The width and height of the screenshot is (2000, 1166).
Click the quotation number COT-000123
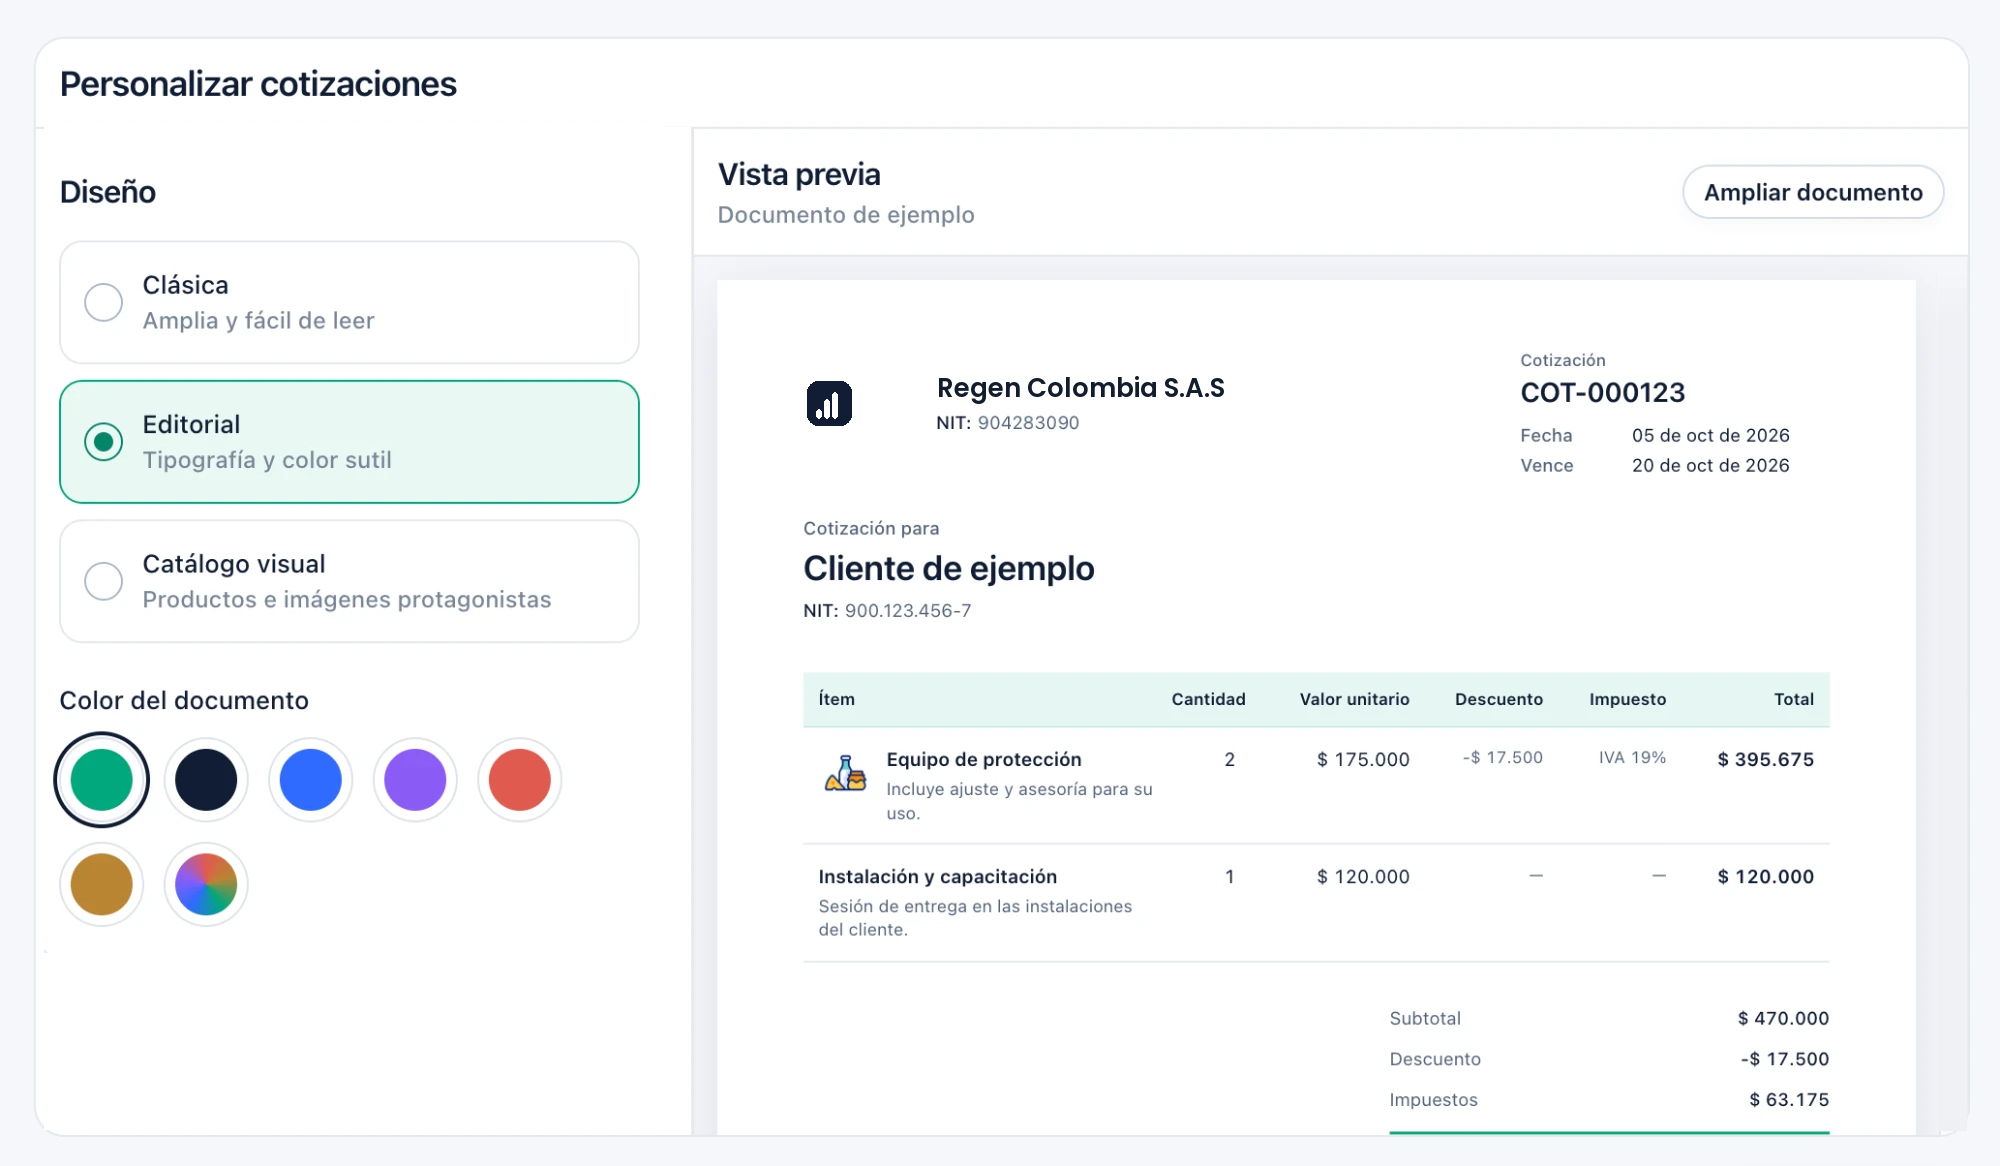(x=1602, y=392)
